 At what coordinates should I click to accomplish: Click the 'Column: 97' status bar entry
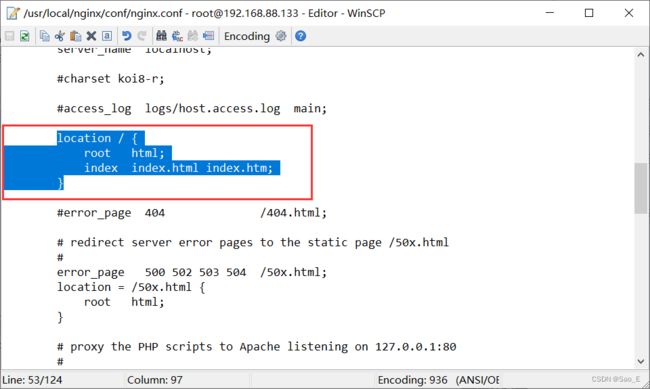click(155, 380)
